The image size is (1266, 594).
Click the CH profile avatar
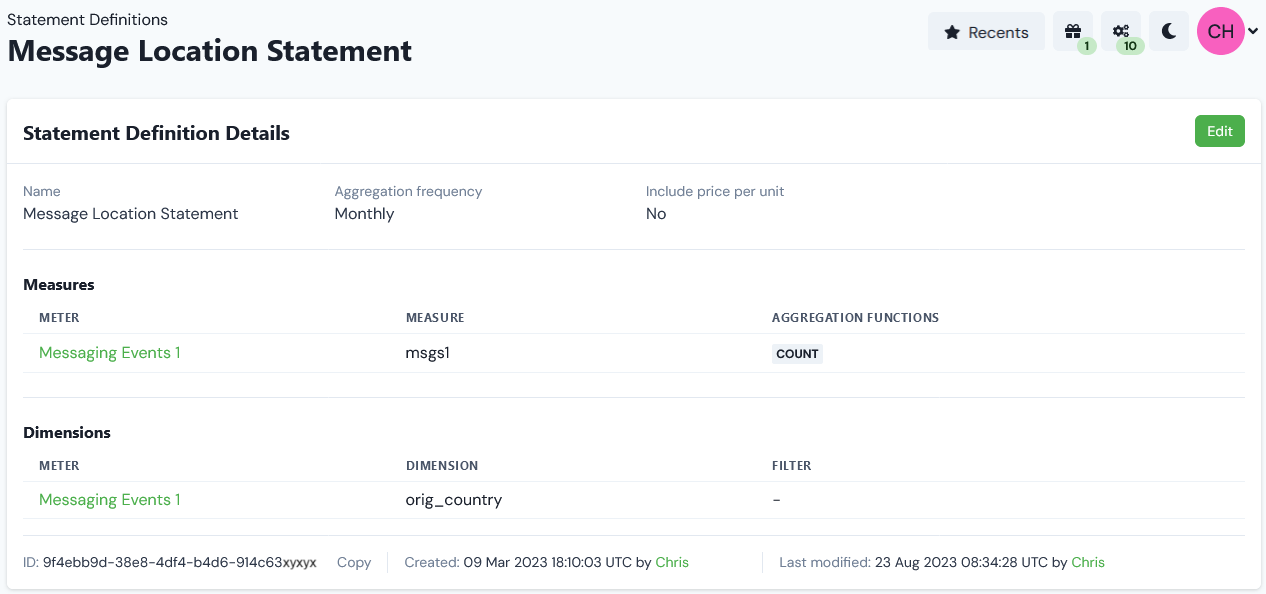pos(1220,31)
